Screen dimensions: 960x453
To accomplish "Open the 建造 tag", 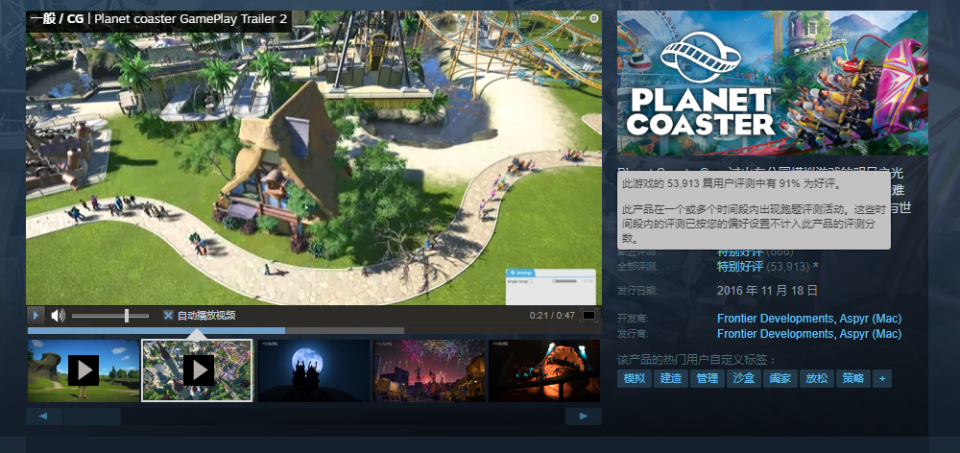I will 671,378.
